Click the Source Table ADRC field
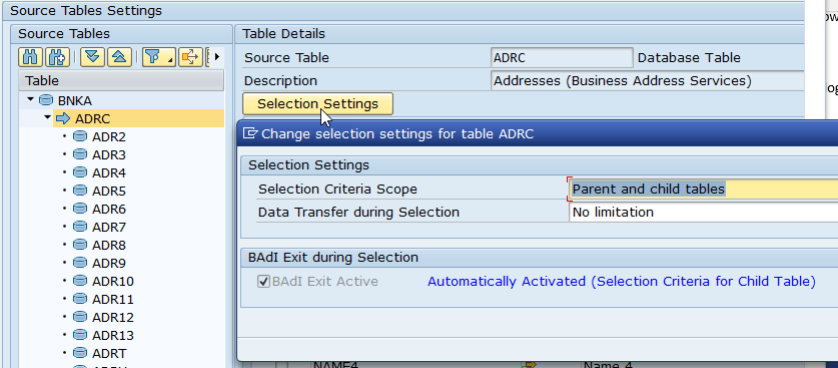The height and width of the screenshot is (368, 838). coord(562,57)
